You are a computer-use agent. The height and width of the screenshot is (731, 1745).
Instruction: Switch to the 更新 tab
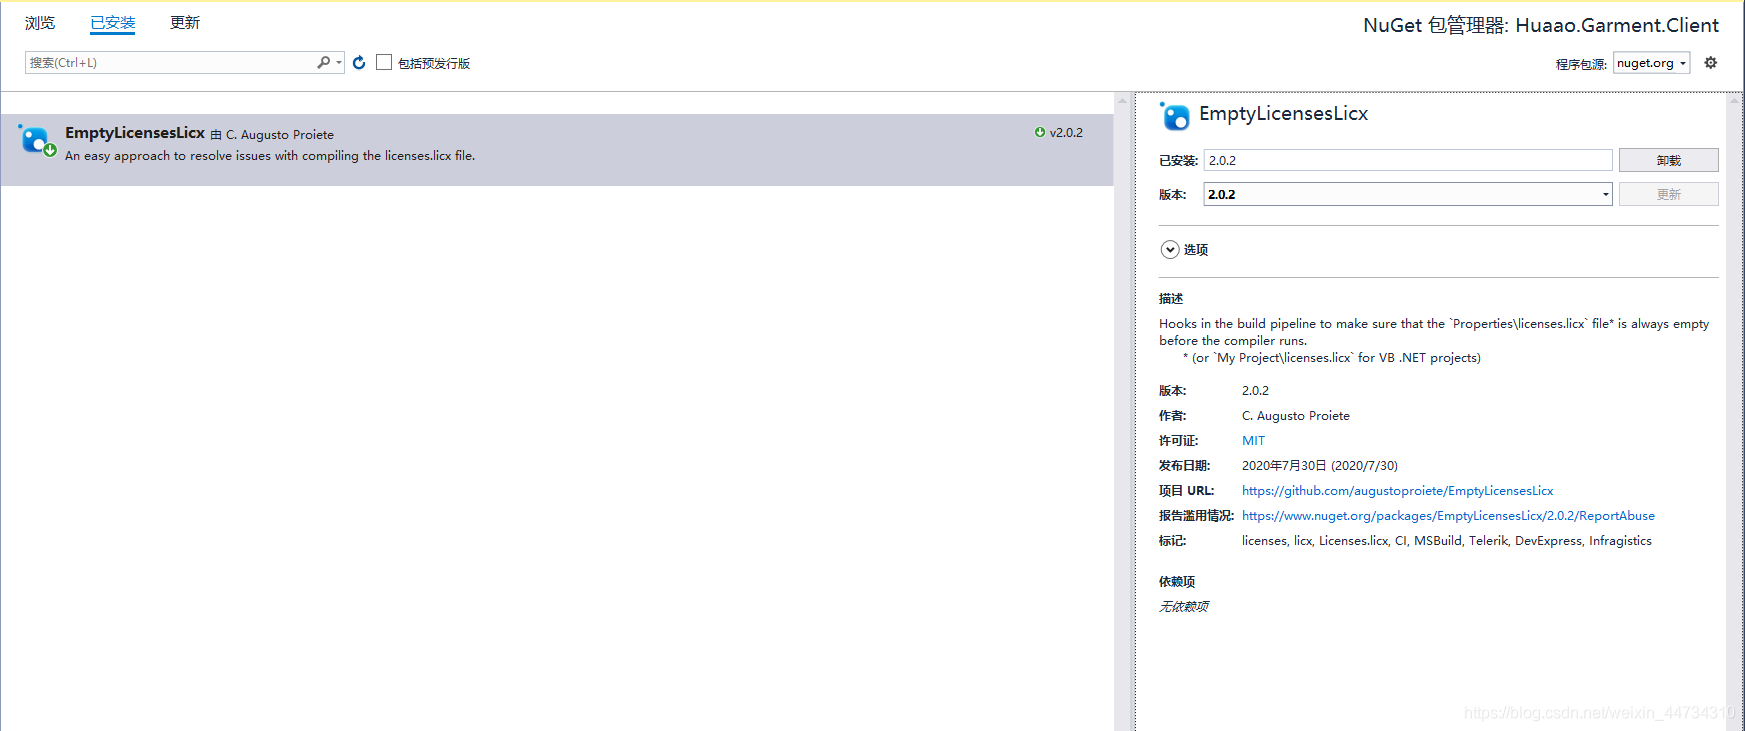185,23
